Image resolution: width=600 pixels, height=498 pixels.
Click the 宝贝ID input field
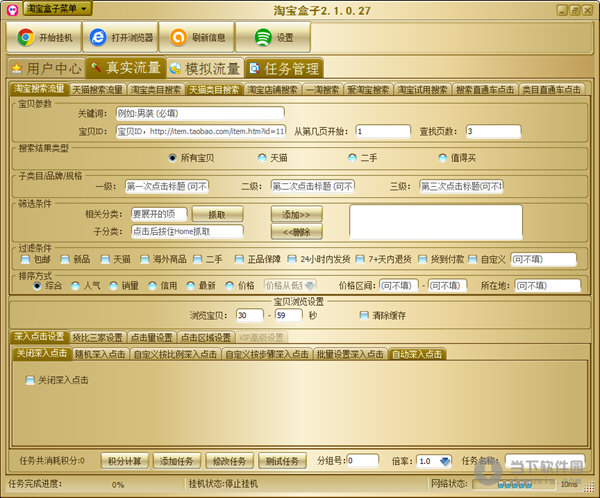[x=201, y=131]
